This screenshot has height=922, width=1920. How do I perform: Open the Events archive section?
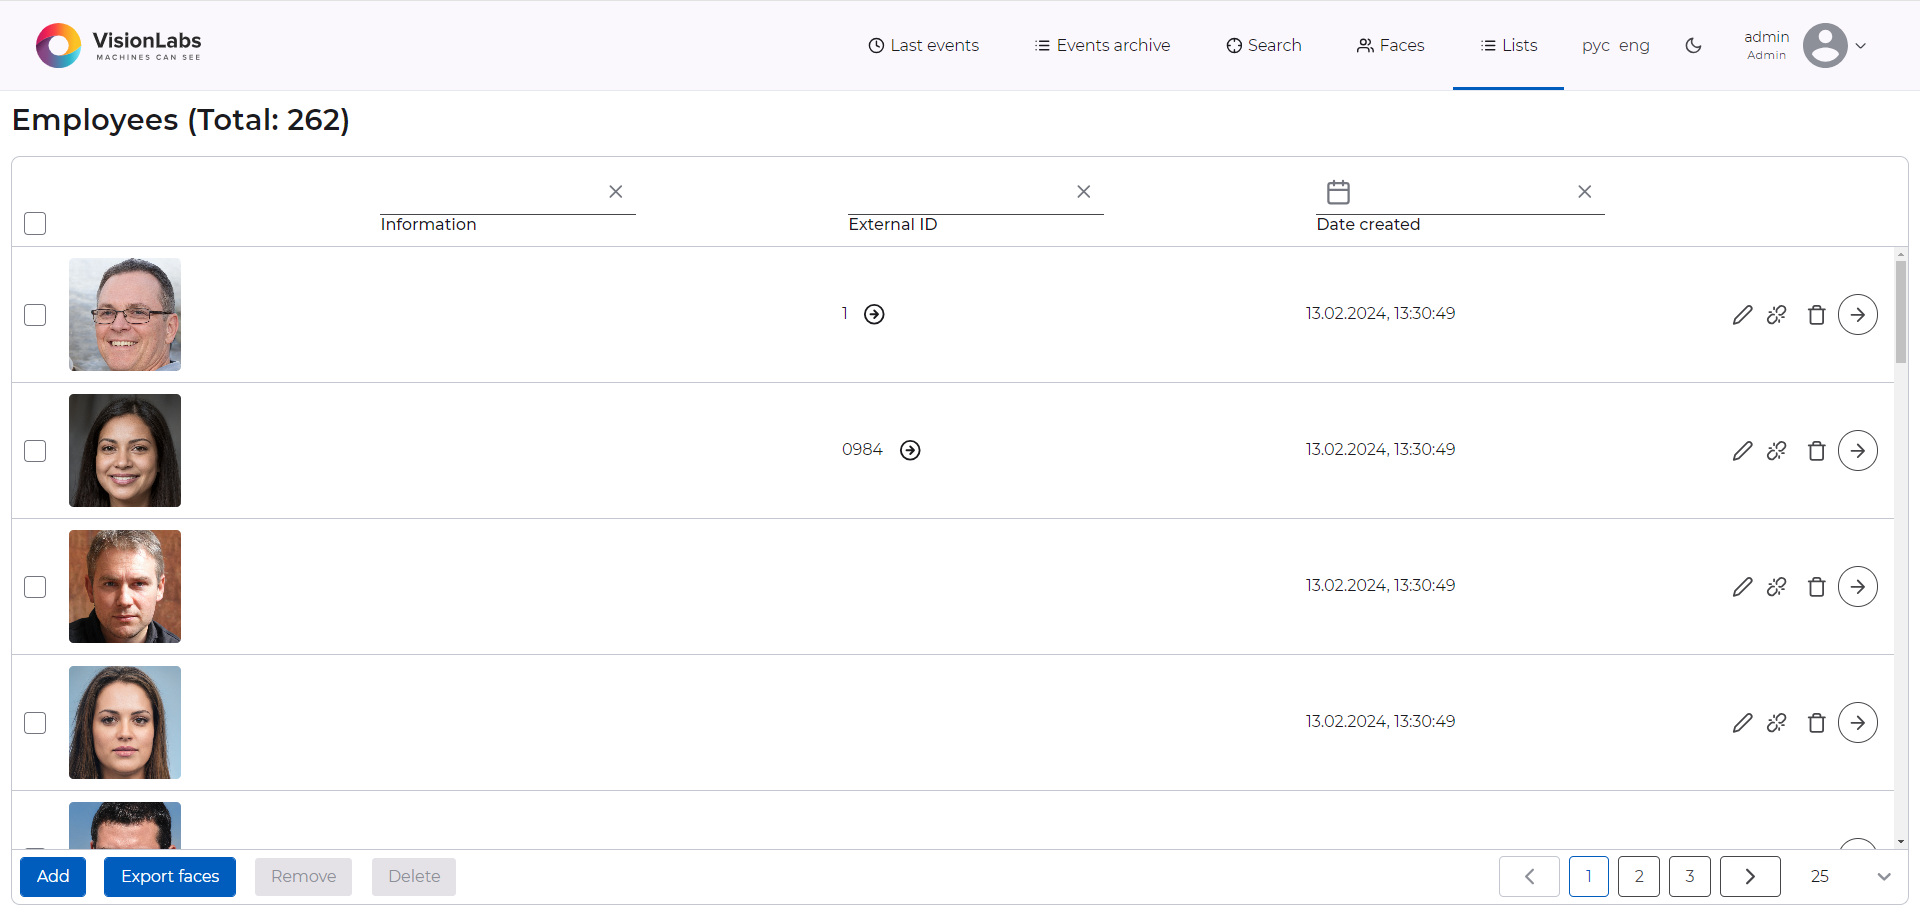pyautogui.click(x=1101, y=45)
